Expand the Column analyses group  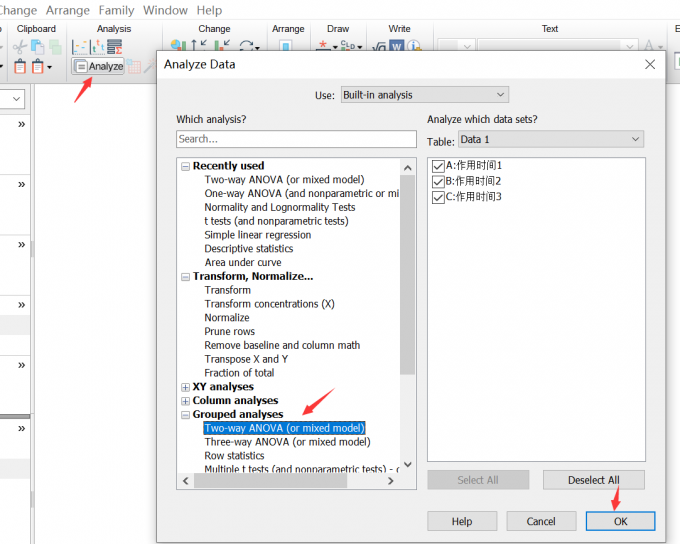click(x=185, y=401)
